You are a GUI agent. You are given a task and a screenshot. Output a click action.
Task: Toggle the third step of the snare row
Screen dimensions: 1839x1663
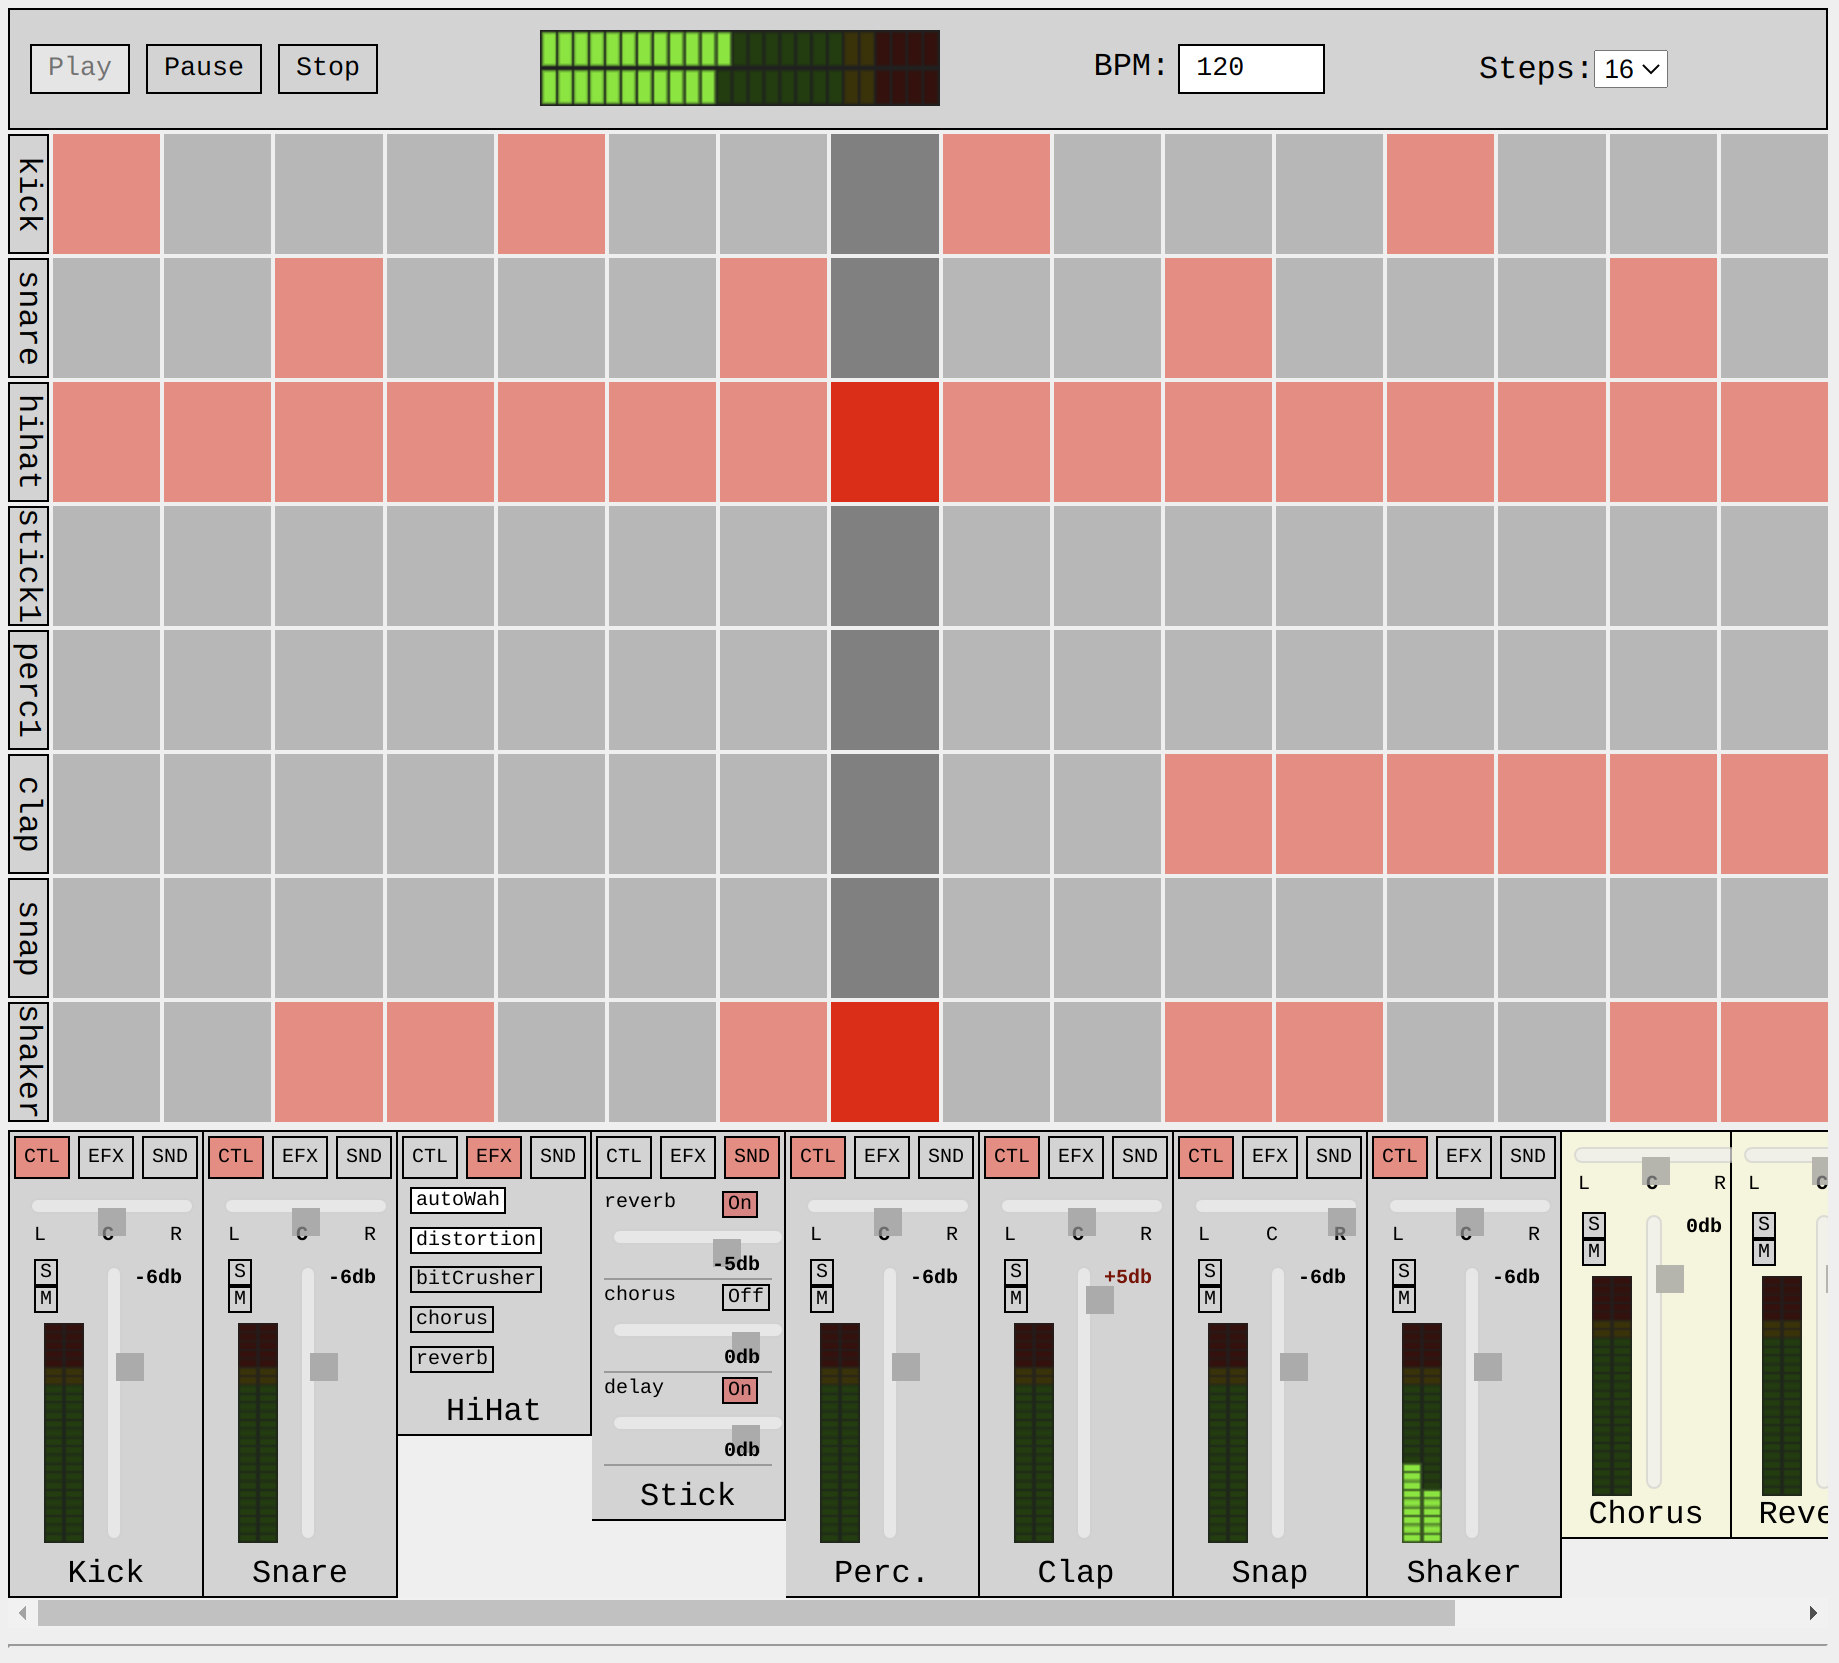tap(329, 318)
